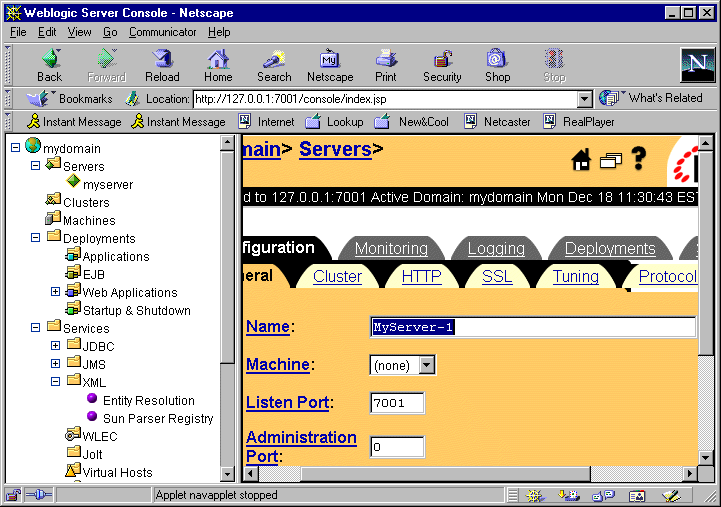
Task: Click Internet personal toolbar bookmark
Action: 266,121
